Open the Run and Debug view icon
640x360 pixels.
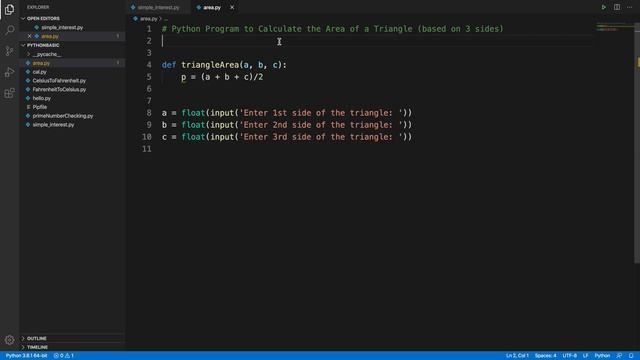tap(9, 72)
